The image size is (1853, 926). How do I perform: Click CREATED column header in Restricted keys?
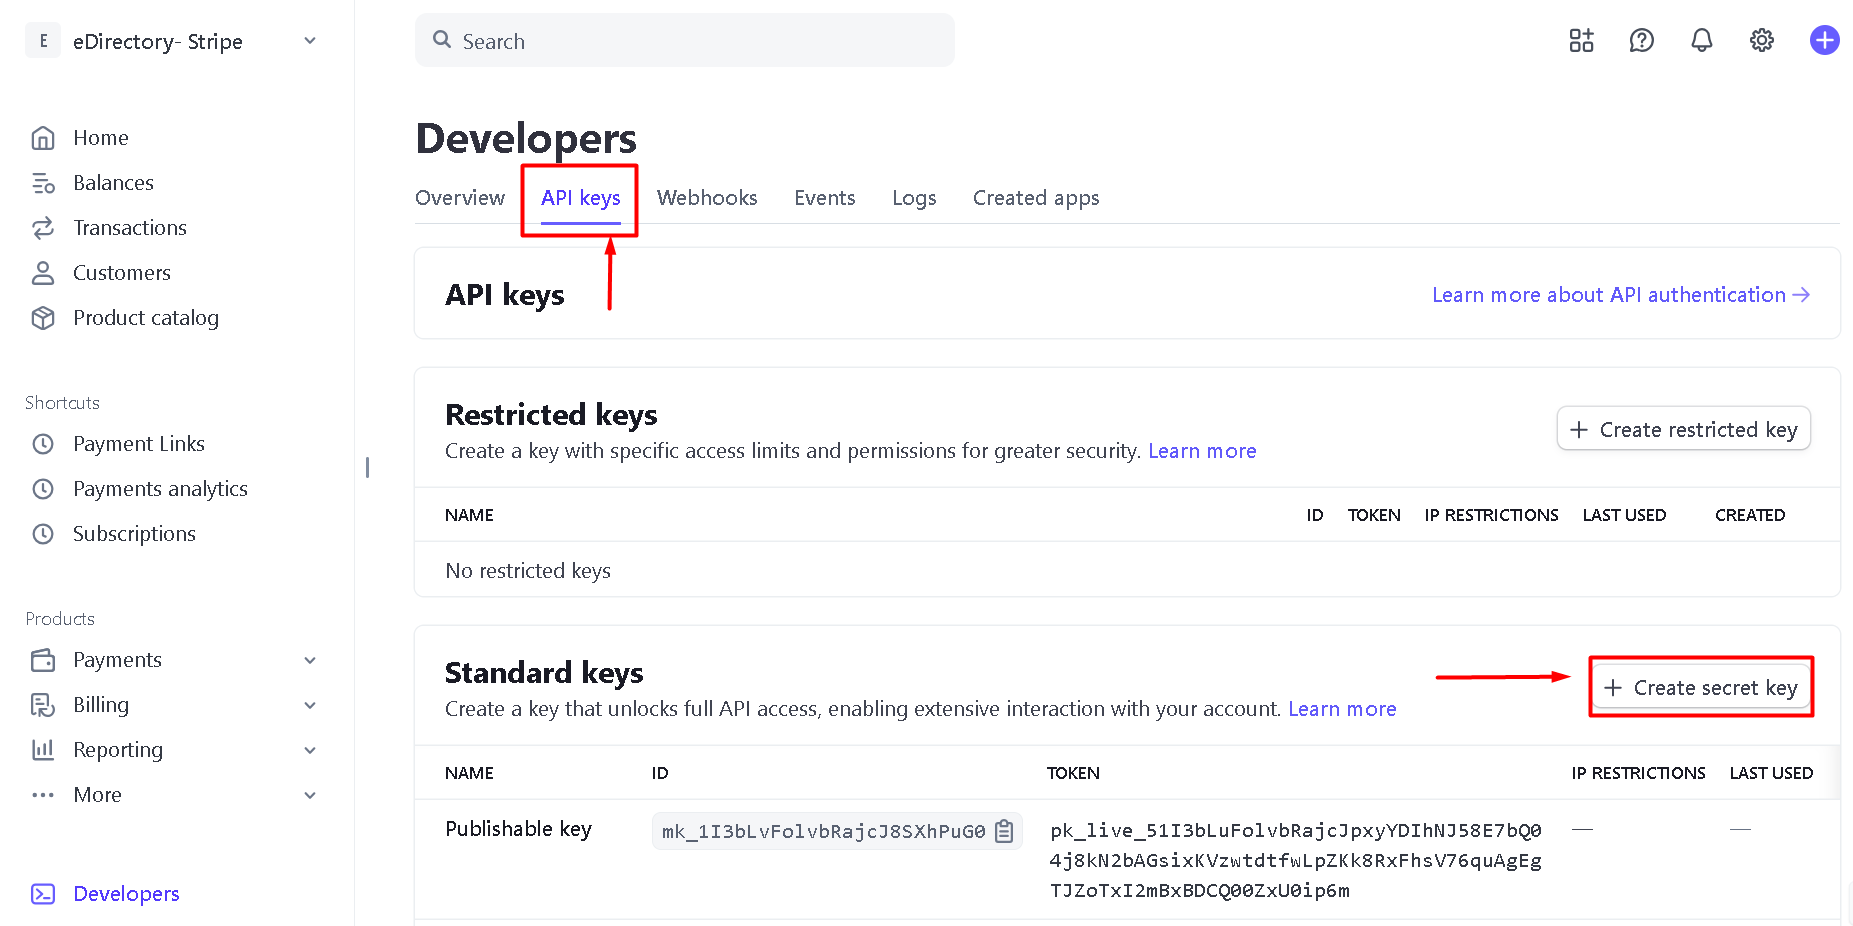pos(1750,515)
